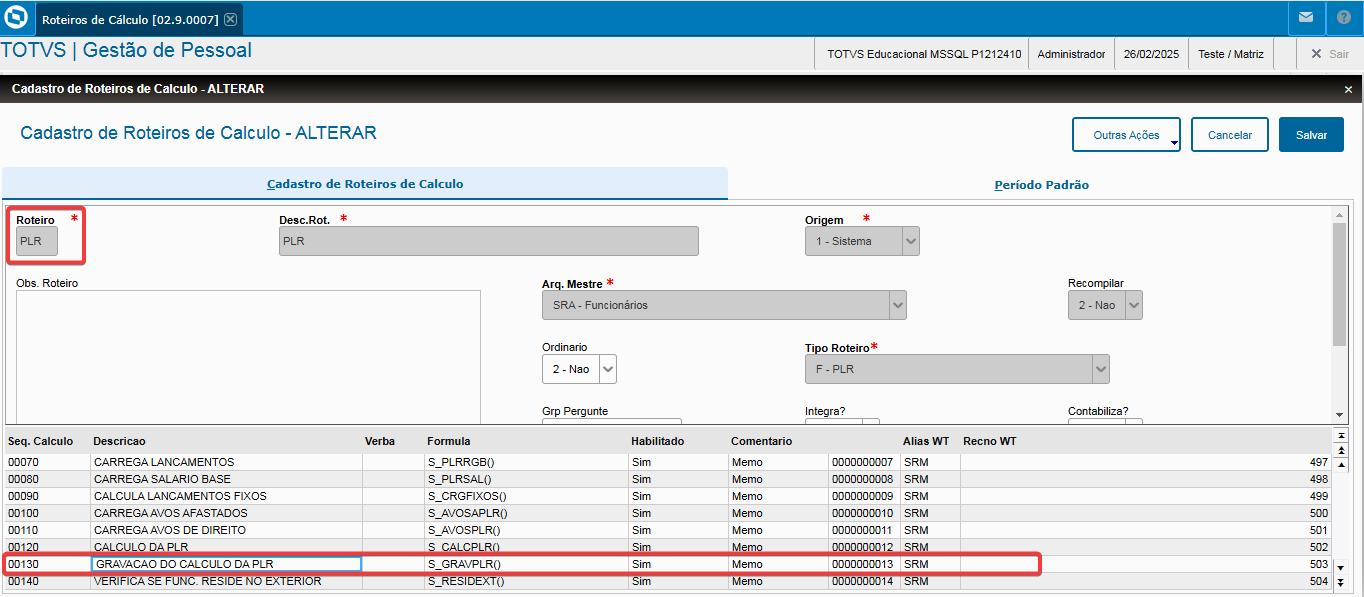Click the S_AVOSAPLR() formula cell
The width and height of the screenshot is (1364, 597).
526,513
